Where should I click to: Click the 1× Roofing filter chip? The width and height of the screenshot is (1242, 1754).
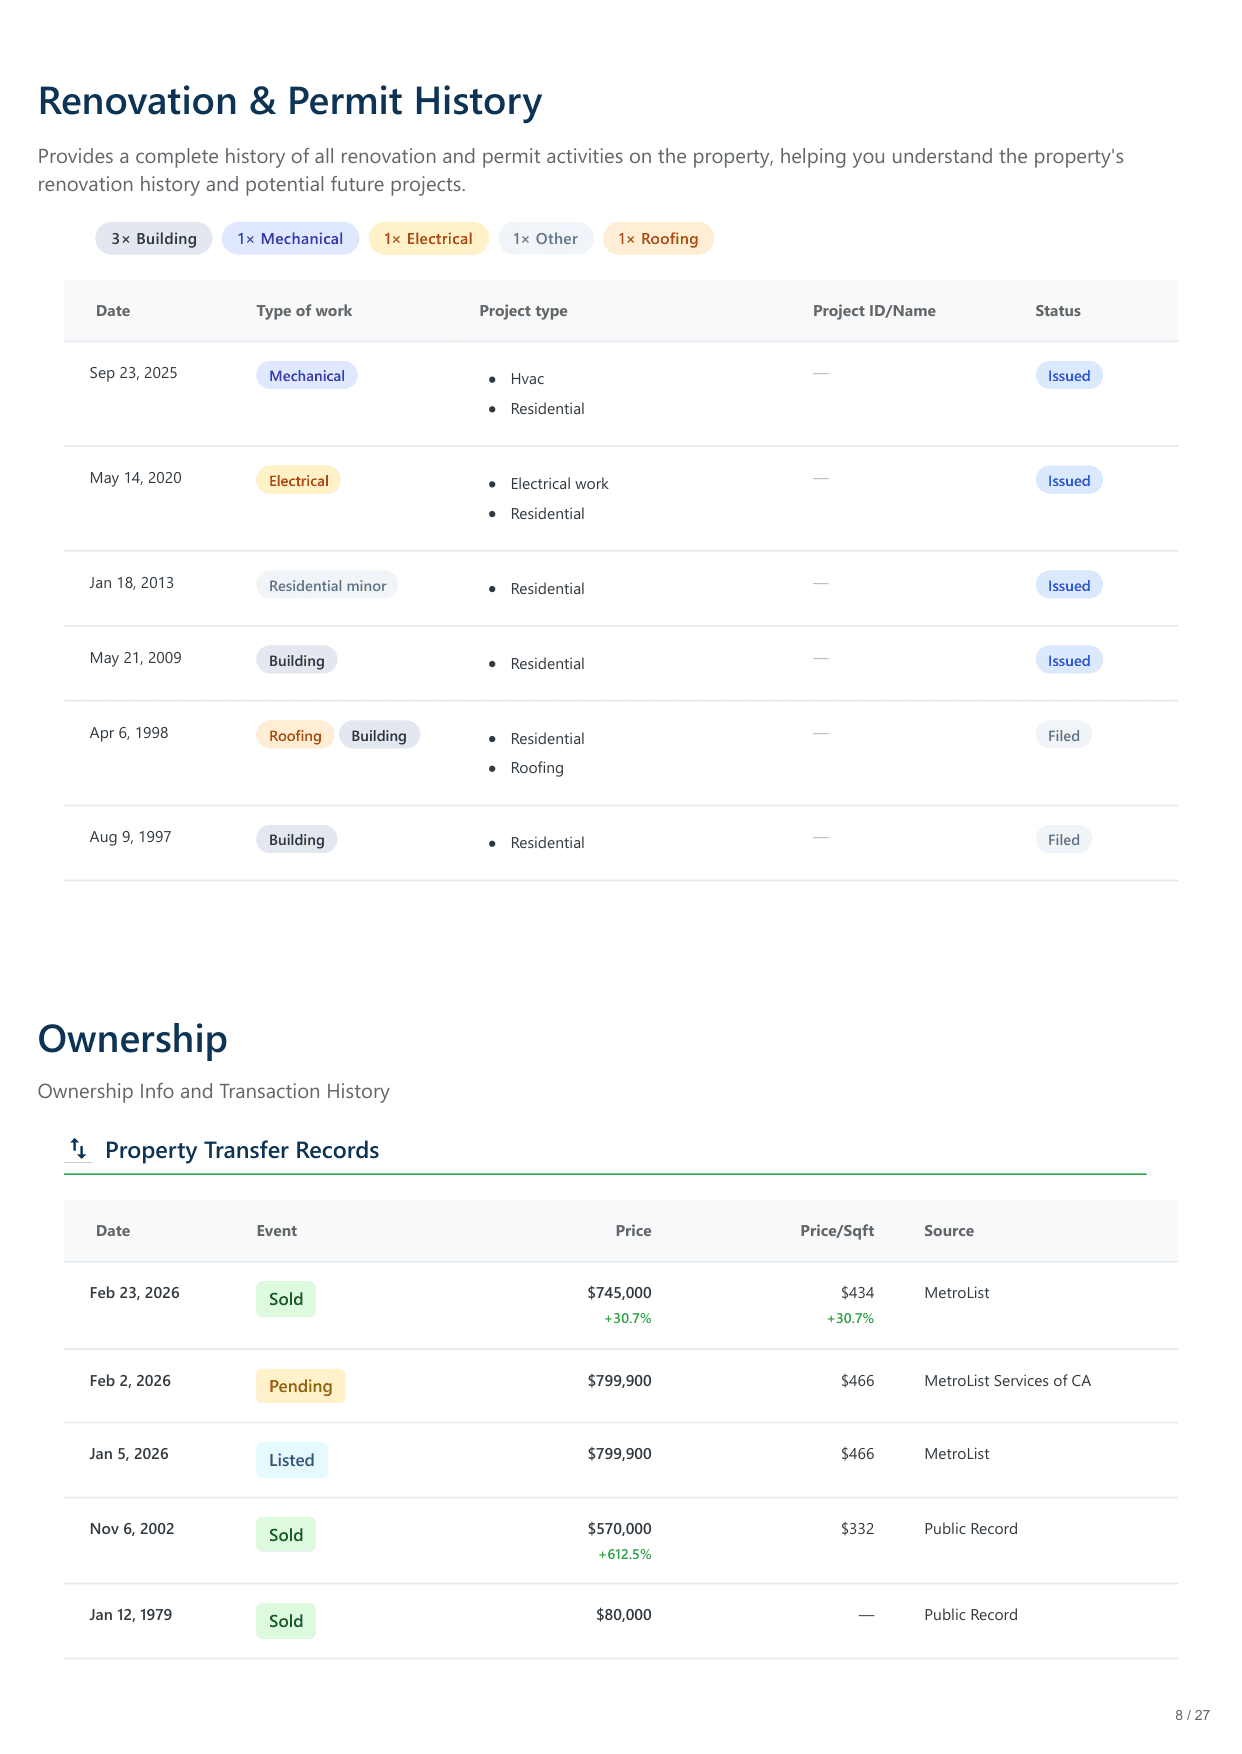[657, 238]
